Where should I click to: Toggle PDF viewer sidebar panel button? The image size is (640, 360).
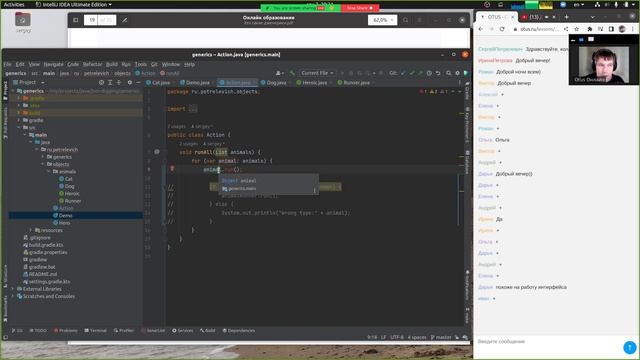coord(76,20)
